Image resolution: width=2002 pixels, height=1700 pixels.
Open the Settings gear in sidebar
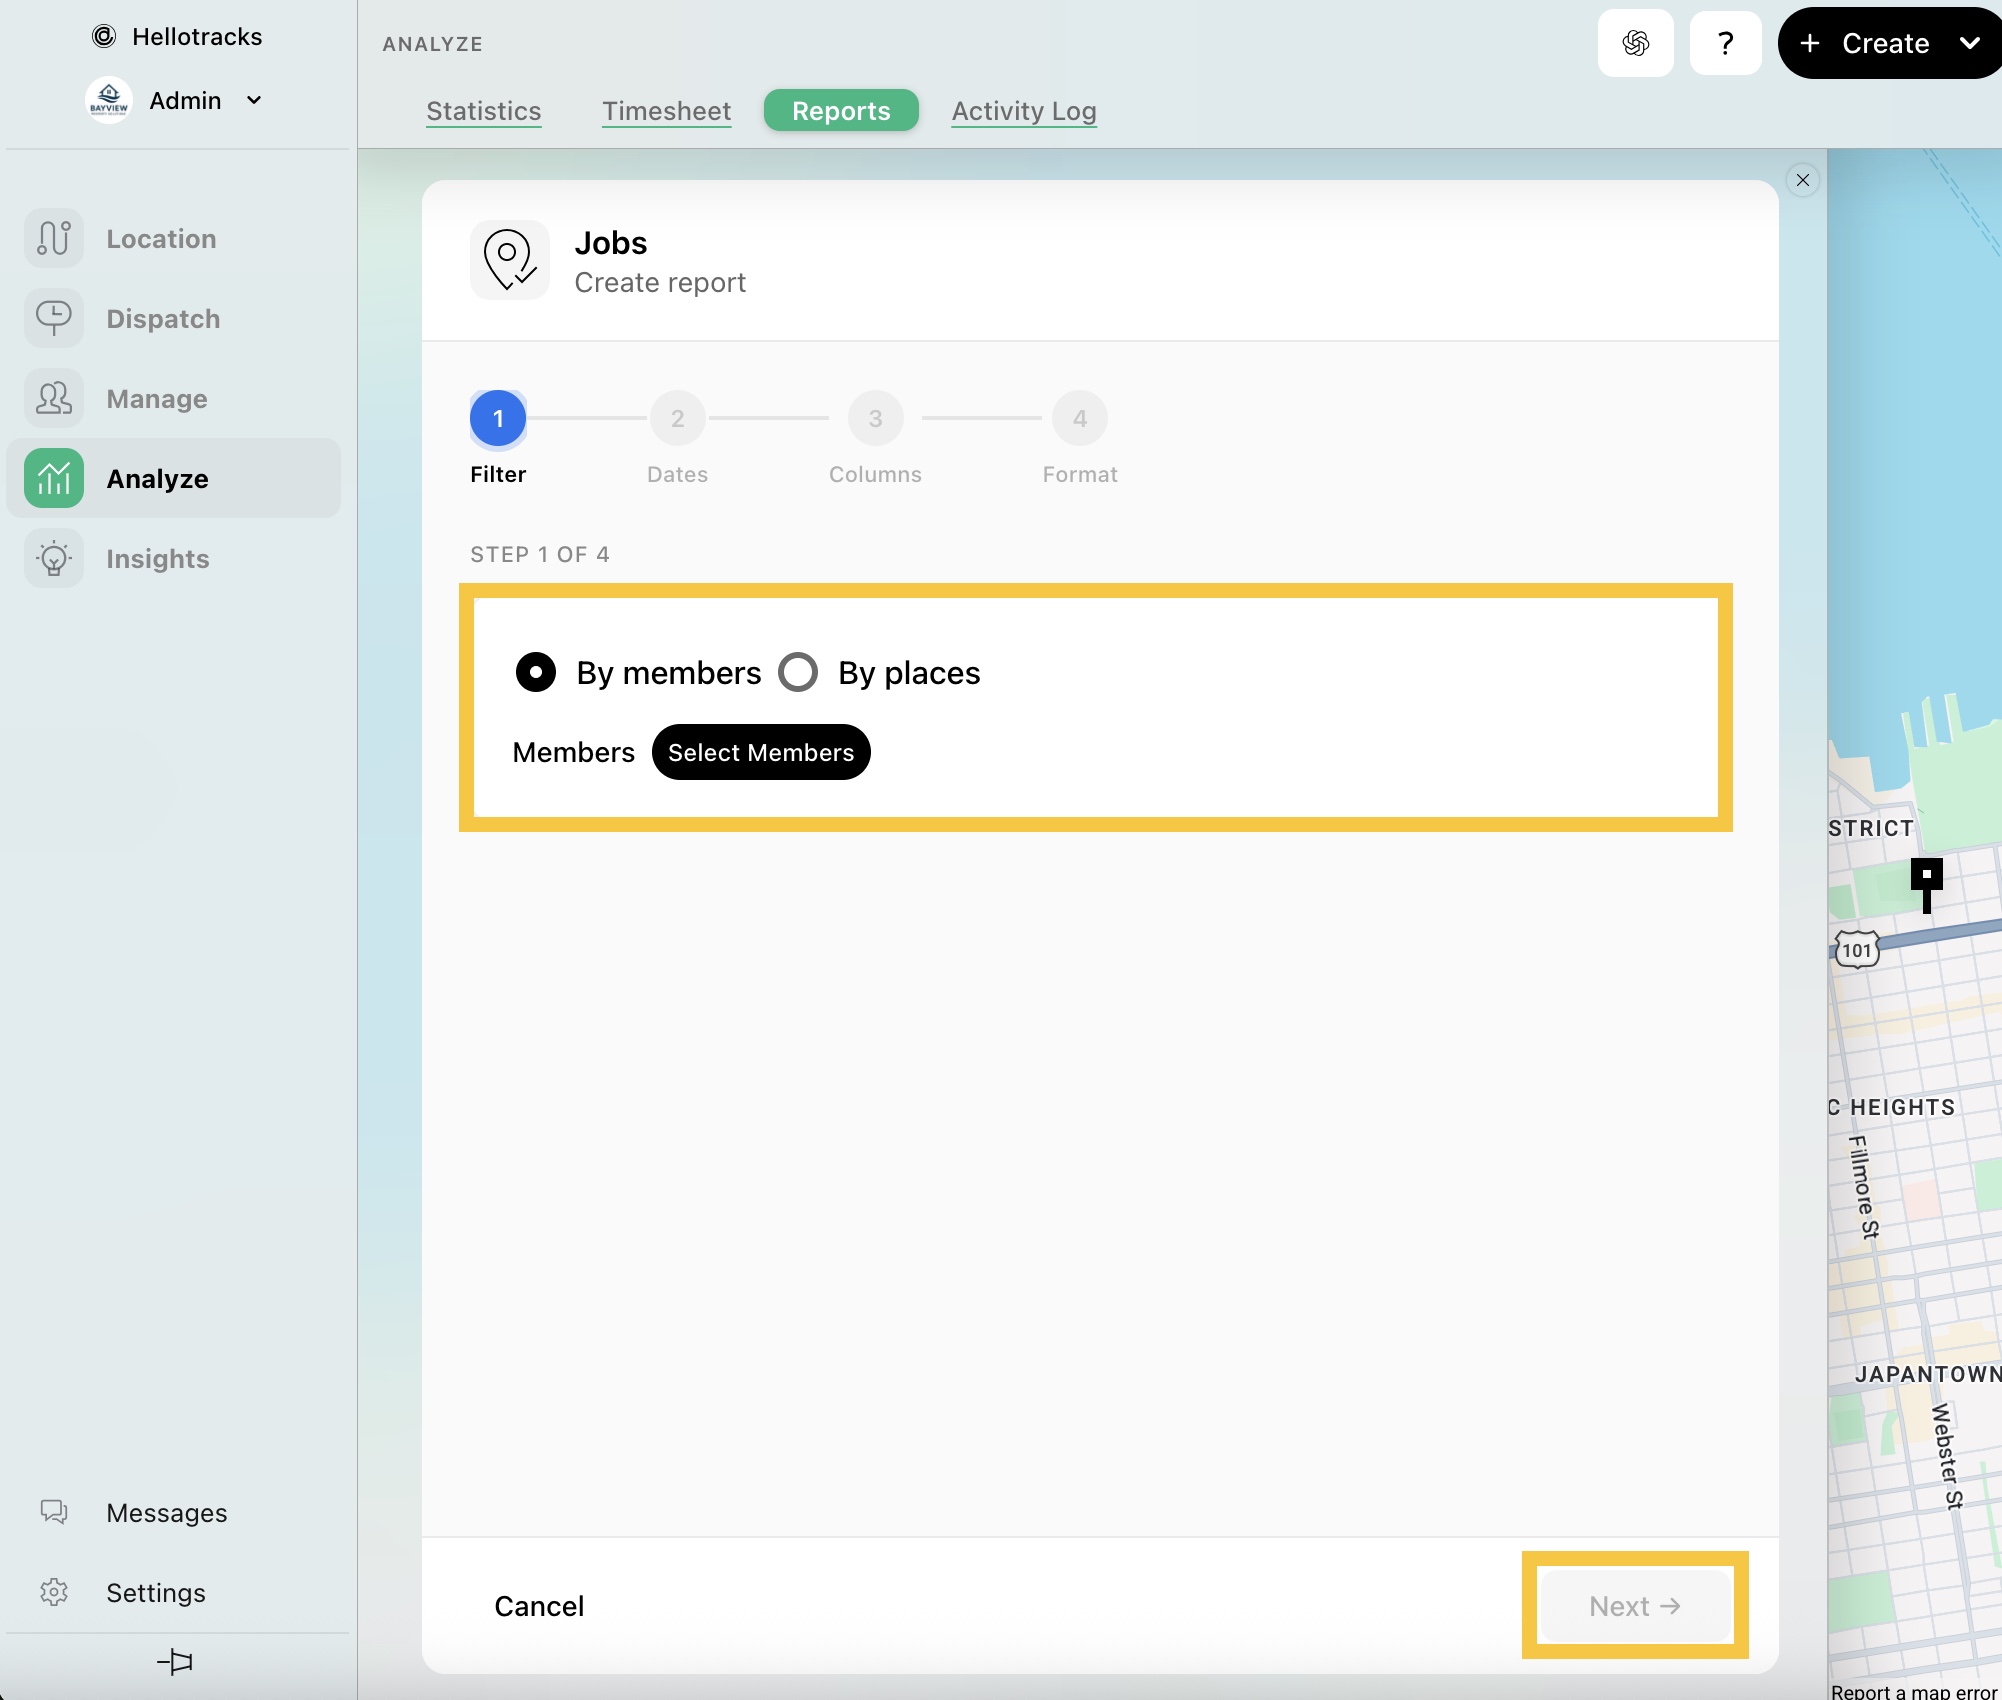[x=54, y=1592]
